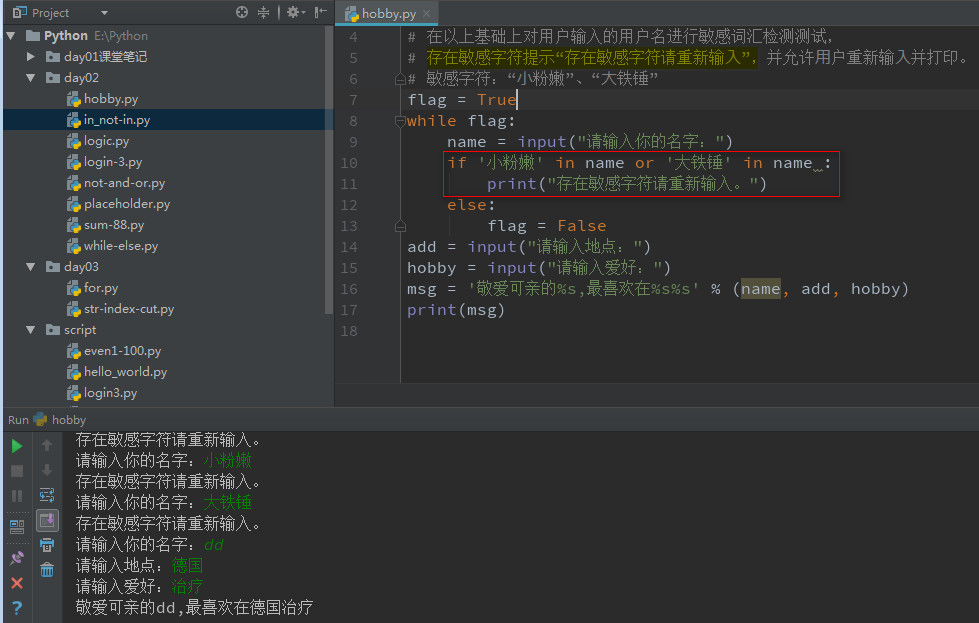979x623 pixels.
Task: Click the file icon beside for.py
Action: coord(74,288)
